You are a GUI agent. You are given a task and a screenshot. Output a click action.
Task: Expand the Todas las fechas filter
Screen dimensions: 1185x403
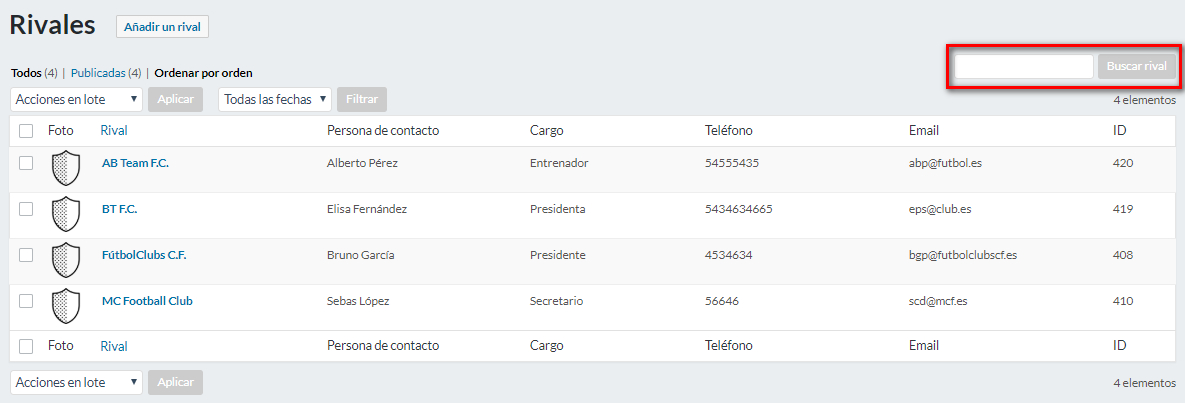(275, 99)
